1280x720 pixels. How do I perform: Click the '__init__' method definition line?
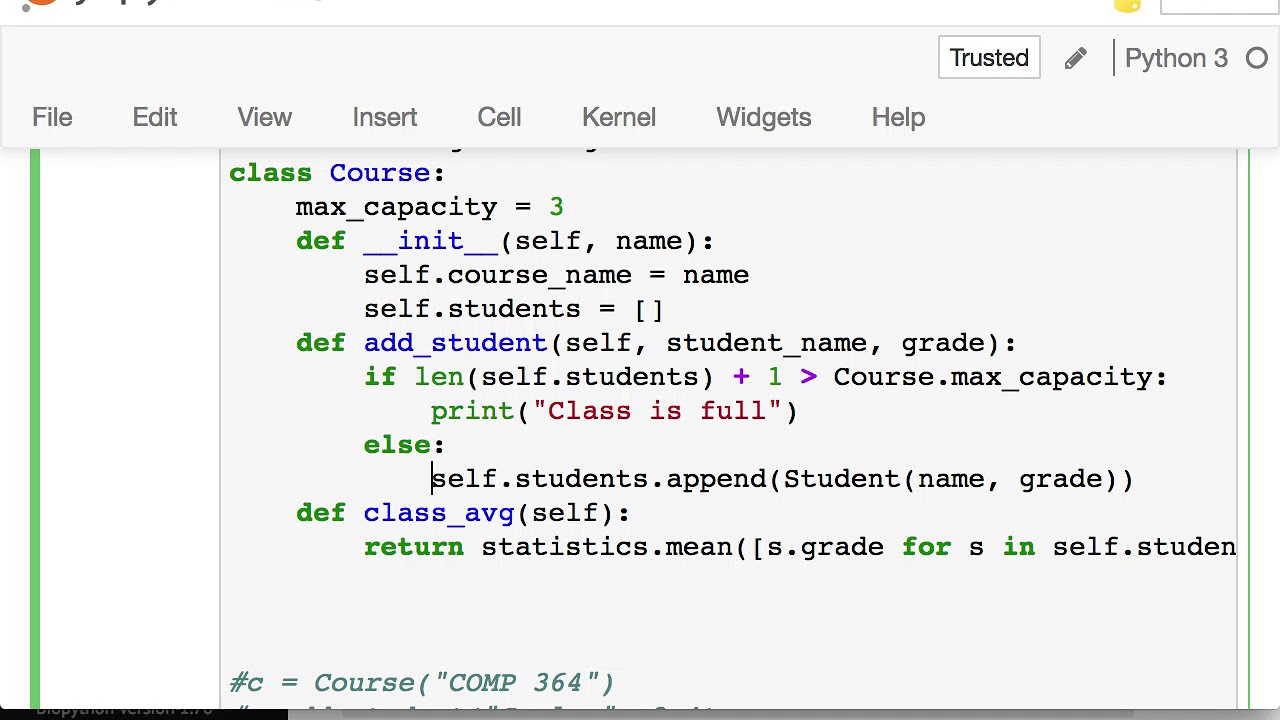click(505, 241)
